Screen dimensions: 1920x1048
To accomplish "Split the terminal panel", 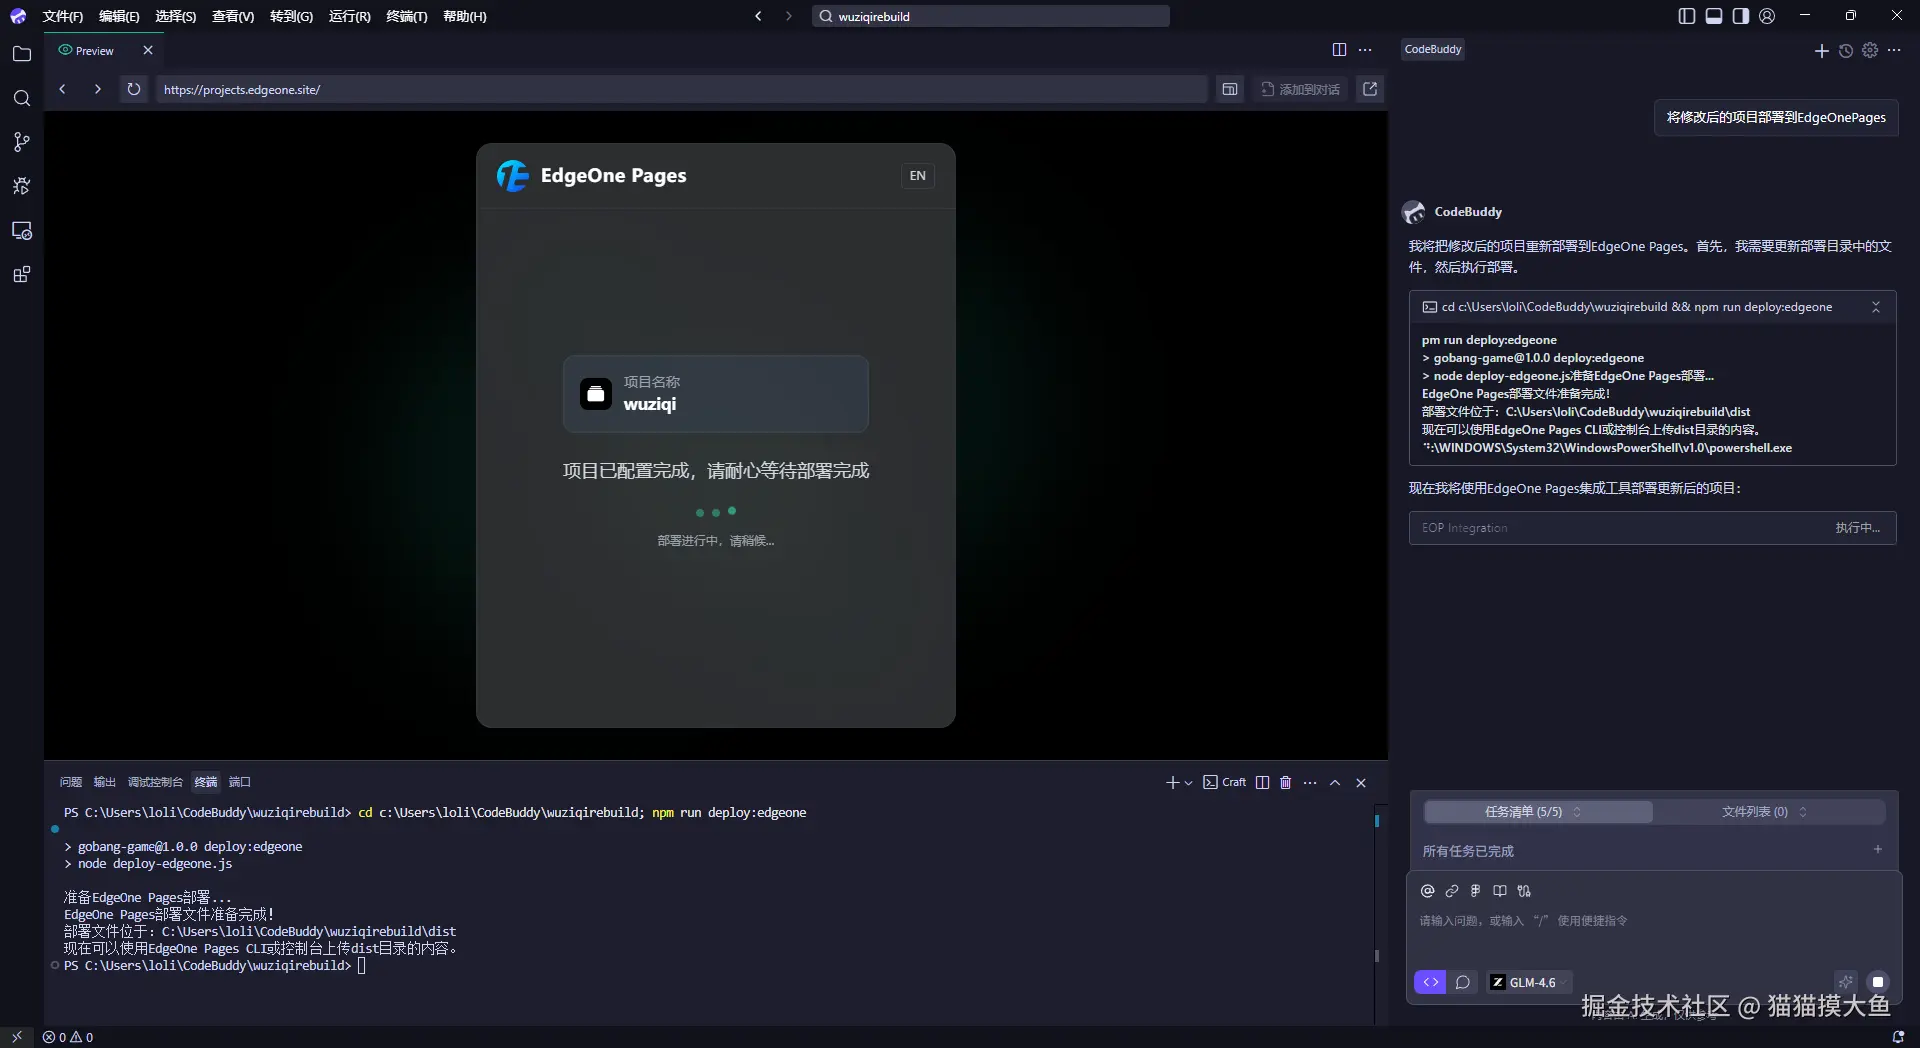I will point(1263,783).
